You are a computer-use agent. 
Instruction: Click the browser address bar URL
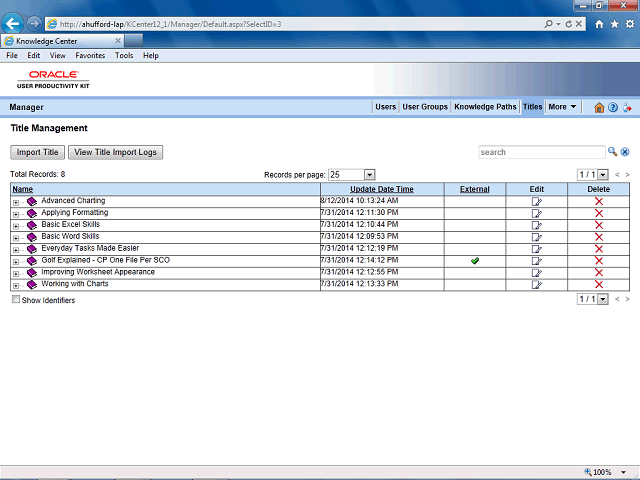[x=170, y=24]
